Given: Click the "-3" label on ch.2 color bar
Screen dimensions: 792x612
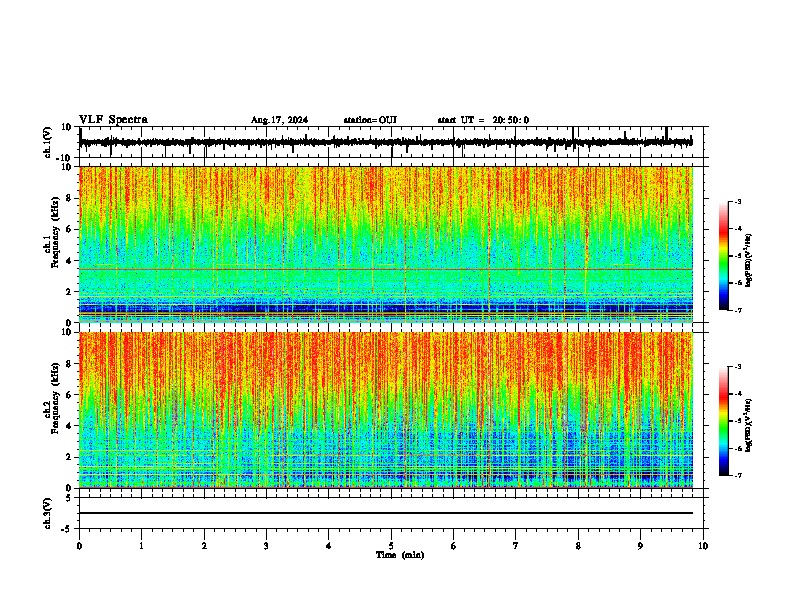Looking at the screenshot, I should pos(738,367).
